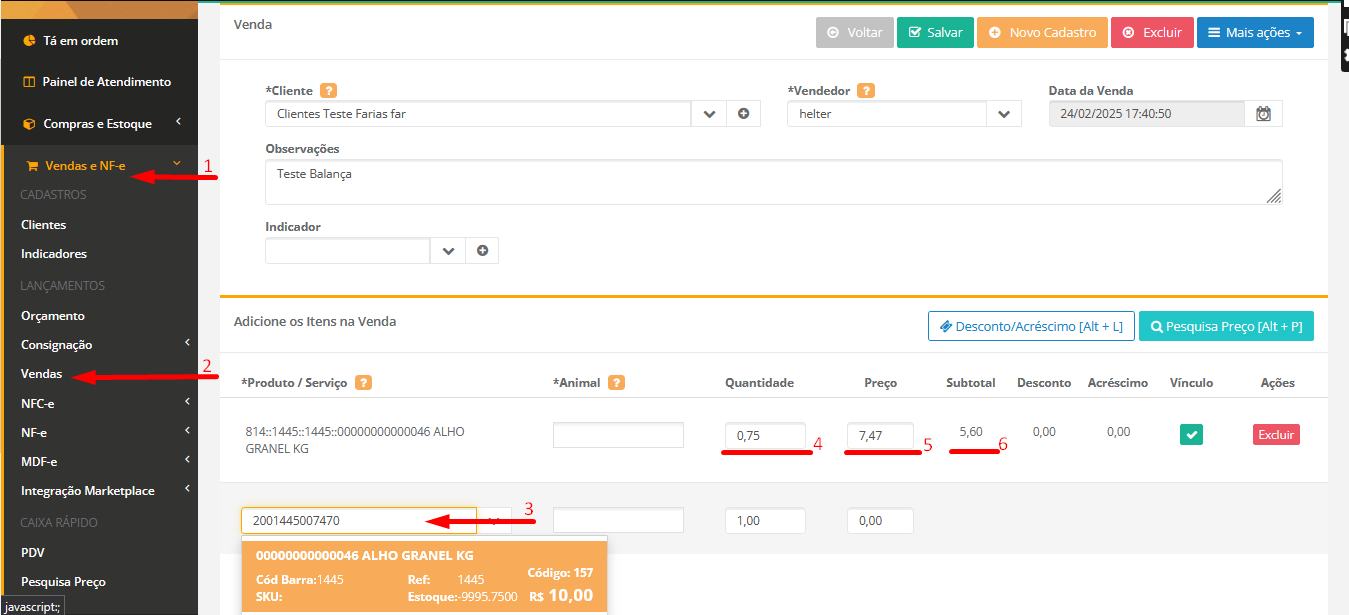1349x615 pixels.
Task: Expand the Indicador dropdown
Action: click(x=448, y=251)
